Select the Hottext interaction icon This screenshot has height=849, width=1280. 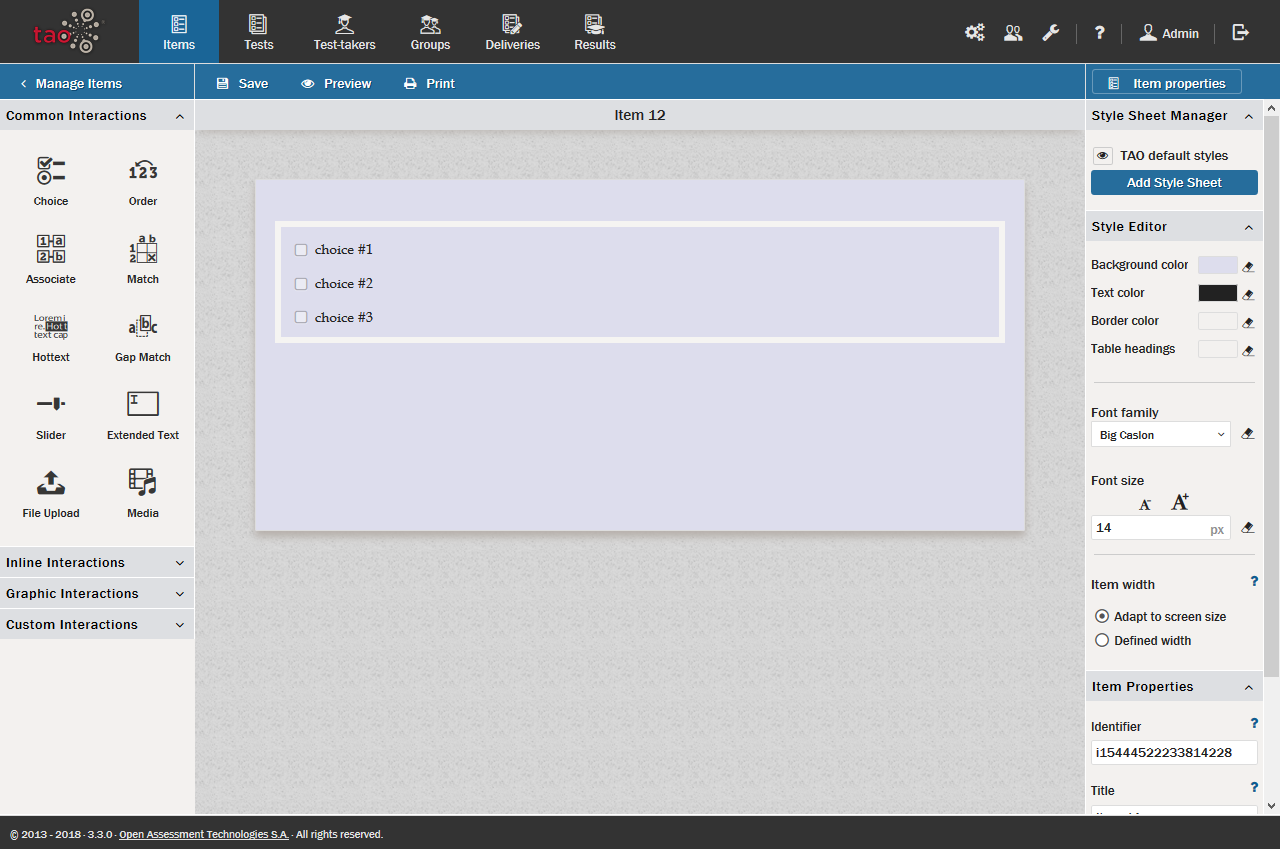point(51,327)
